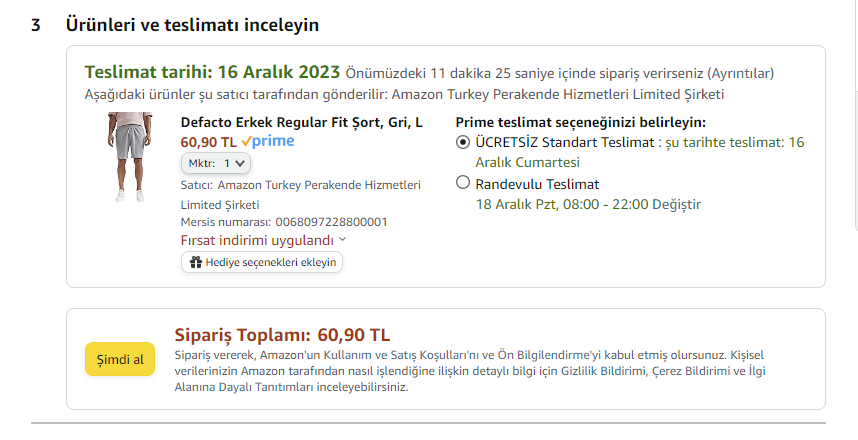Open the Mktr quantity dropdown

click(x=216, y=162)
